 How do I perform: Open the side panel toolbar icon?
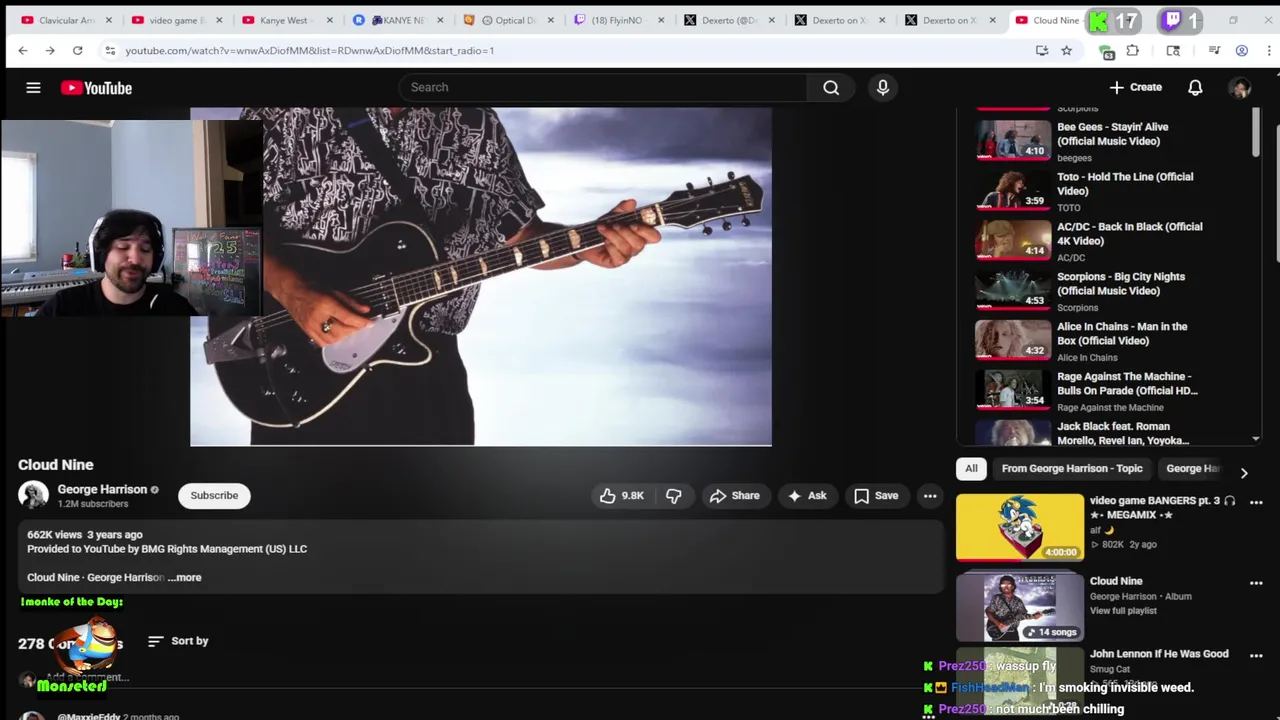[x=1173, y=50]
